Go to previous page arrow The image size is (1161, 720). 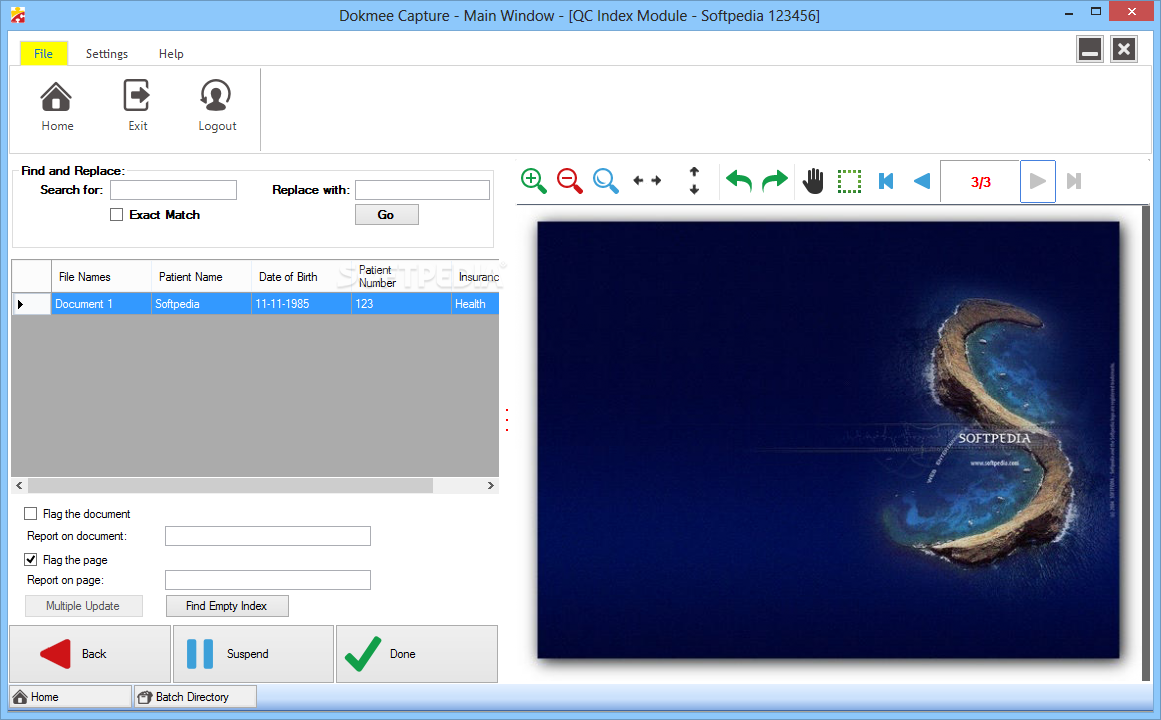[x=922, y=181]
